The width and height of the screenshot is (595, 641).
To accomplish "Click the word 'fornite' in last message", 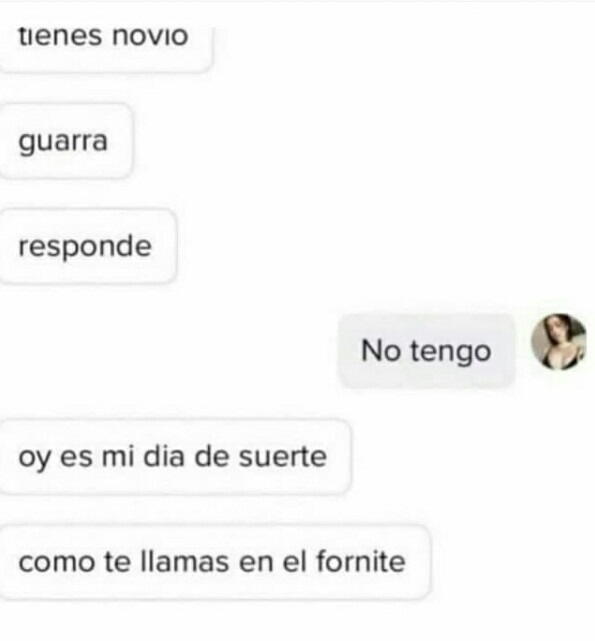I will tap(361, 561).
